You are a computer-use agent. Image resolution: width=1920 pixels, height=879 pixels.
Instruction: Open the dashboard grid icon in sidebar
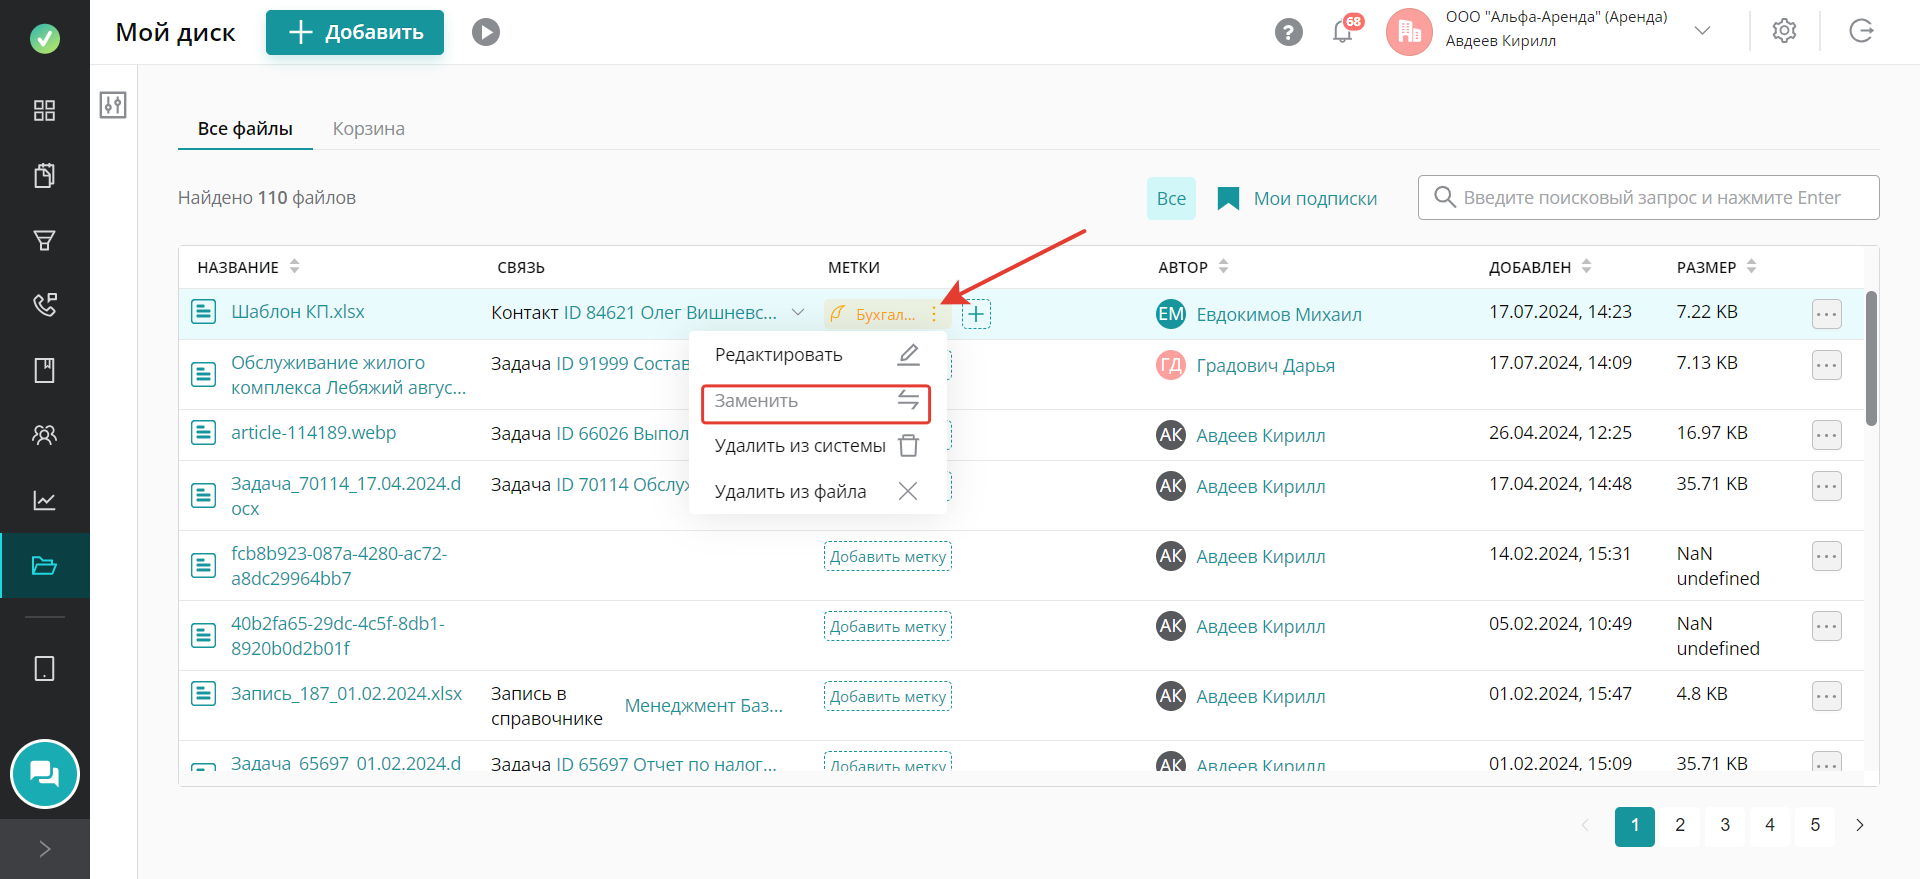coord(44,110)
